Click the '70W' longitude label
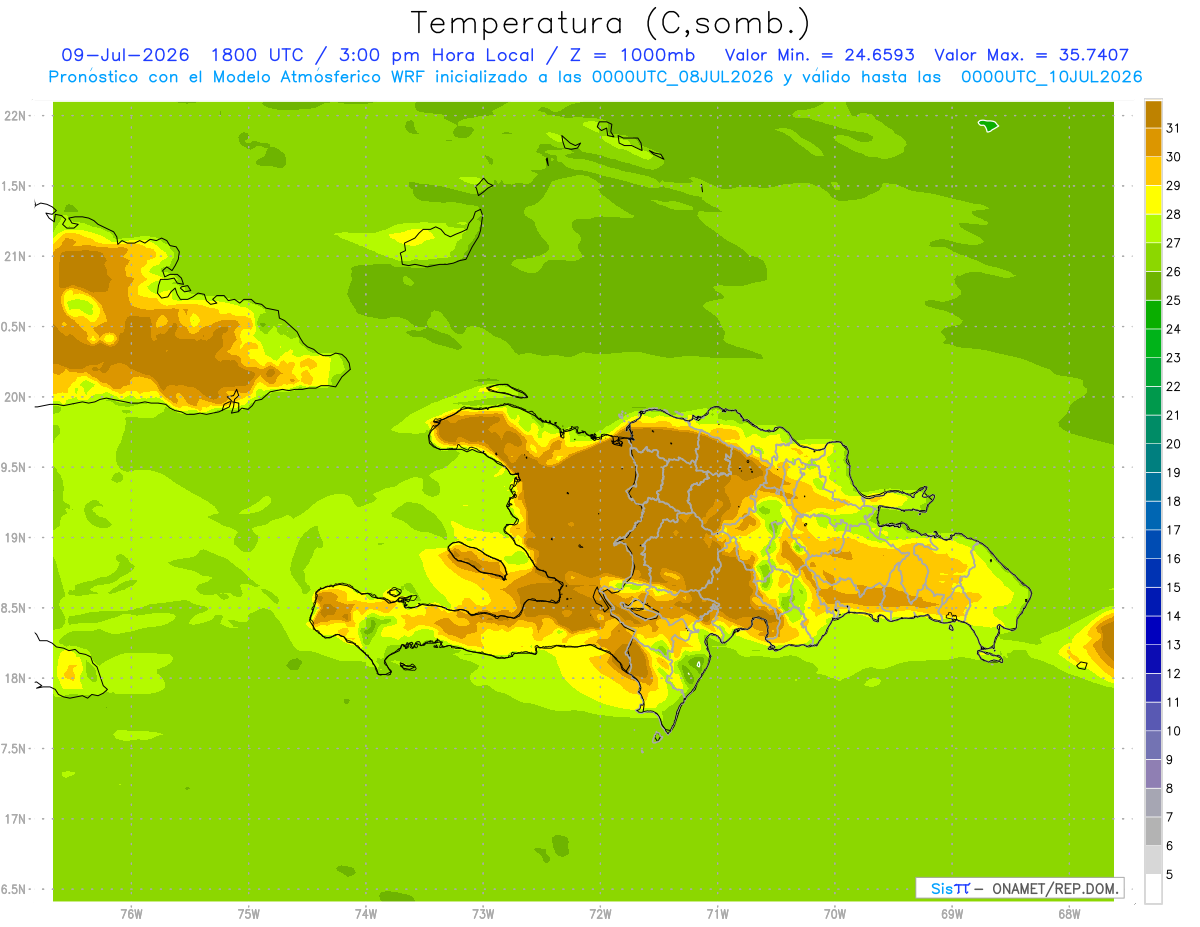This screenshot has width=1200, height=927. coord(835,913)
